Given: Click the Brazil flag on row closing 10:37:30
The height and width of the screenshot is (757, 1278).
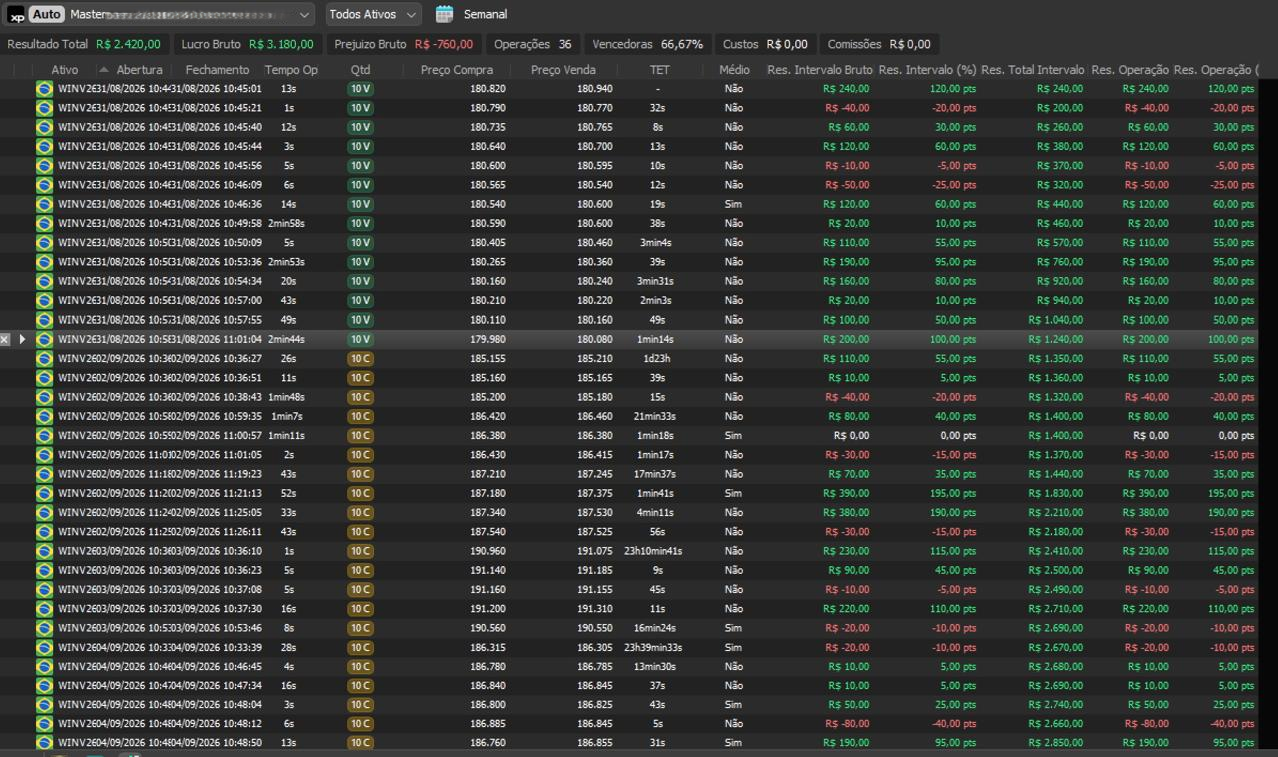Looking at the screenshot, I should (x=44, y=609).
